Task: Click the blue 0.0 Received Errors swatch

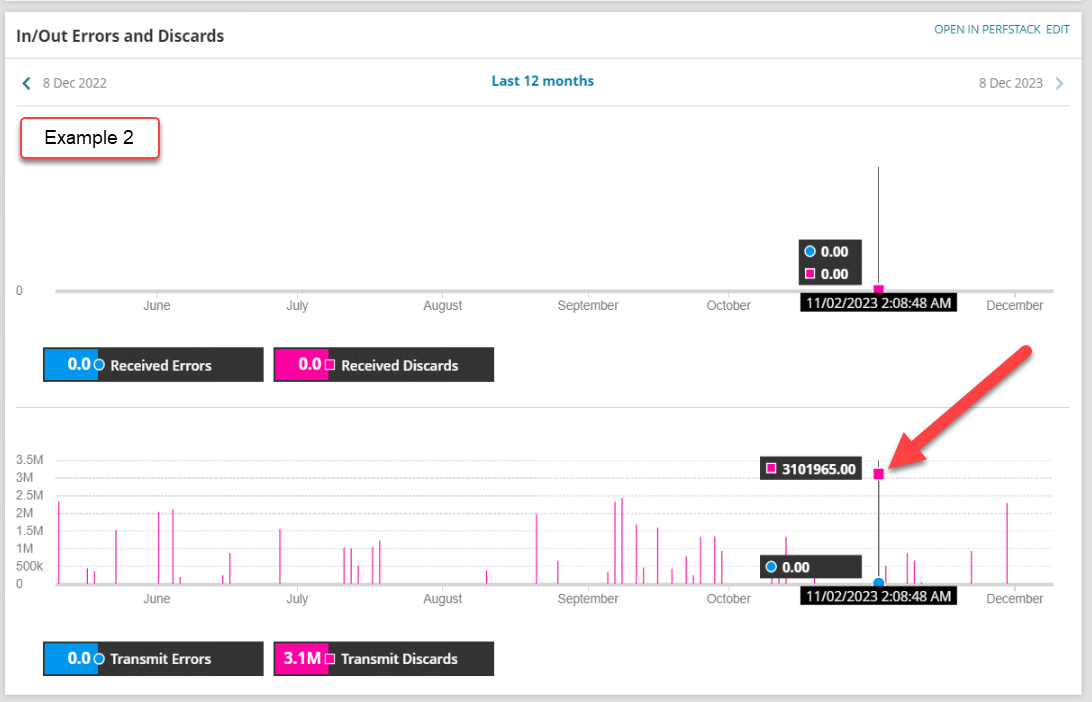Action: pos(70,365)
